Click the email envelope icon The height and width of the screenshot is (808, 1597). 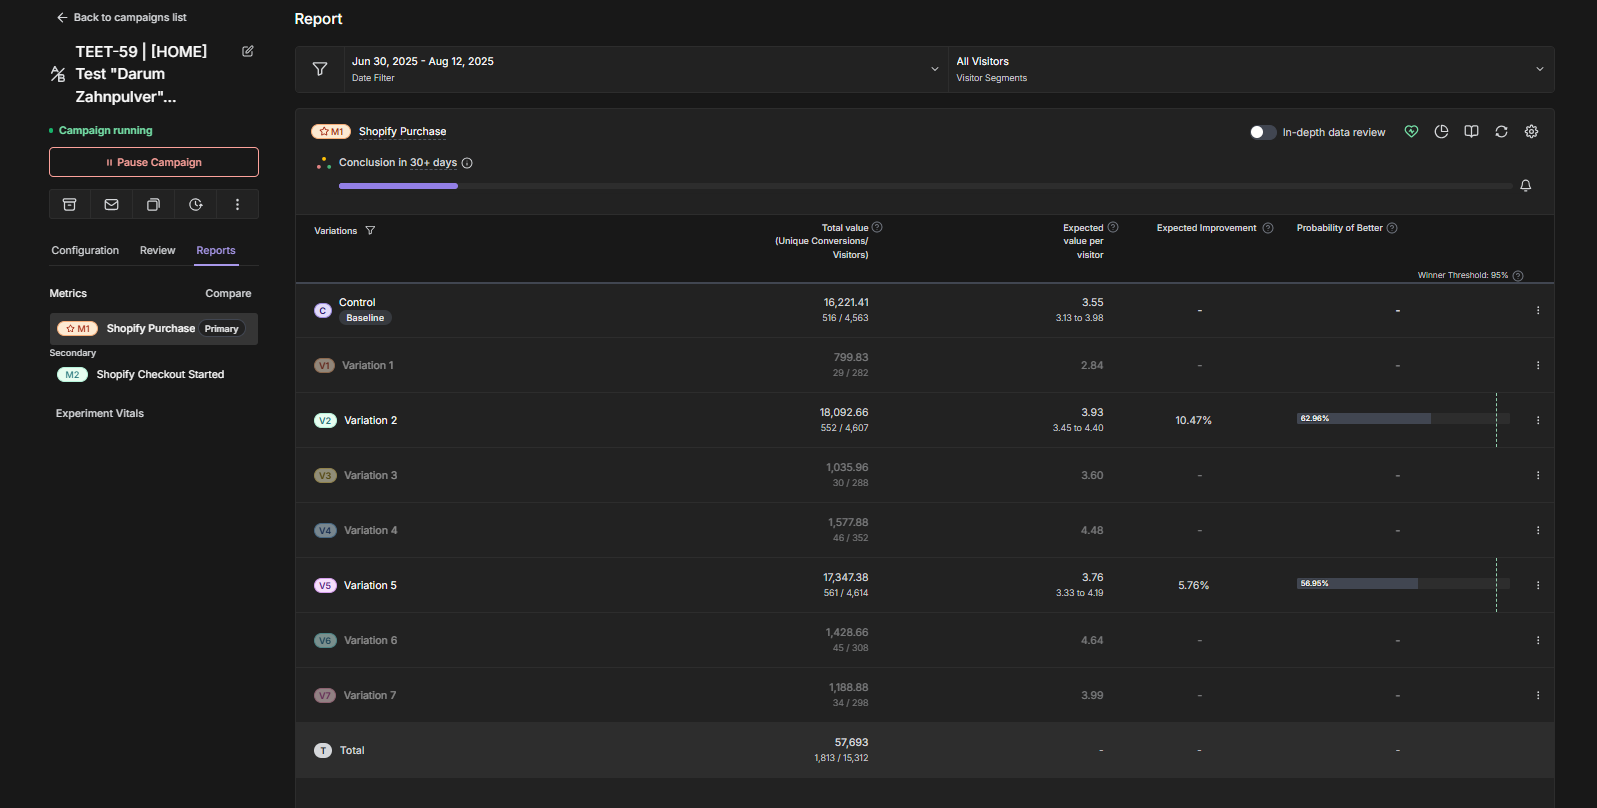[x=112, y=204]
